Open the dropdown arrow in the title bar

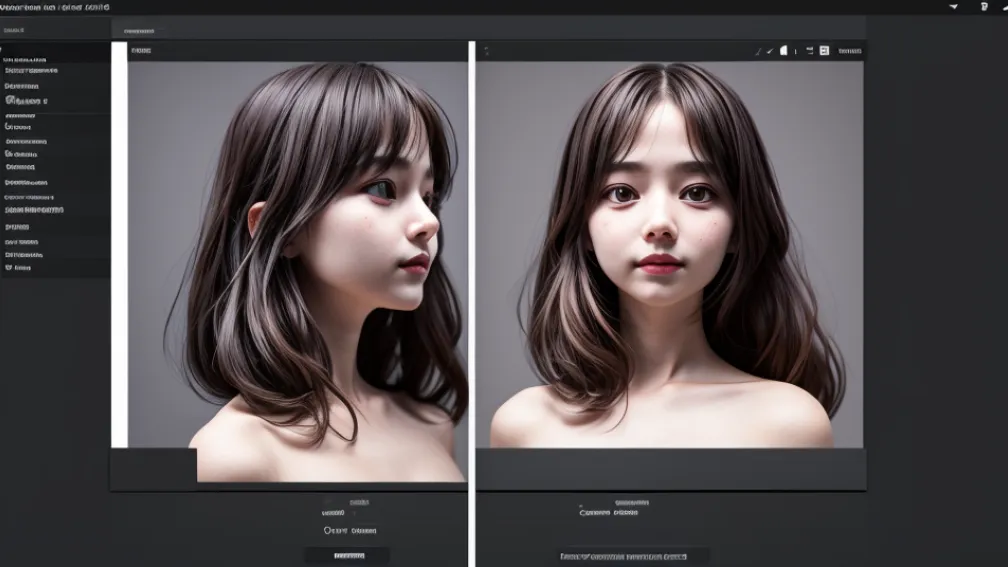[x=953, y=7]
